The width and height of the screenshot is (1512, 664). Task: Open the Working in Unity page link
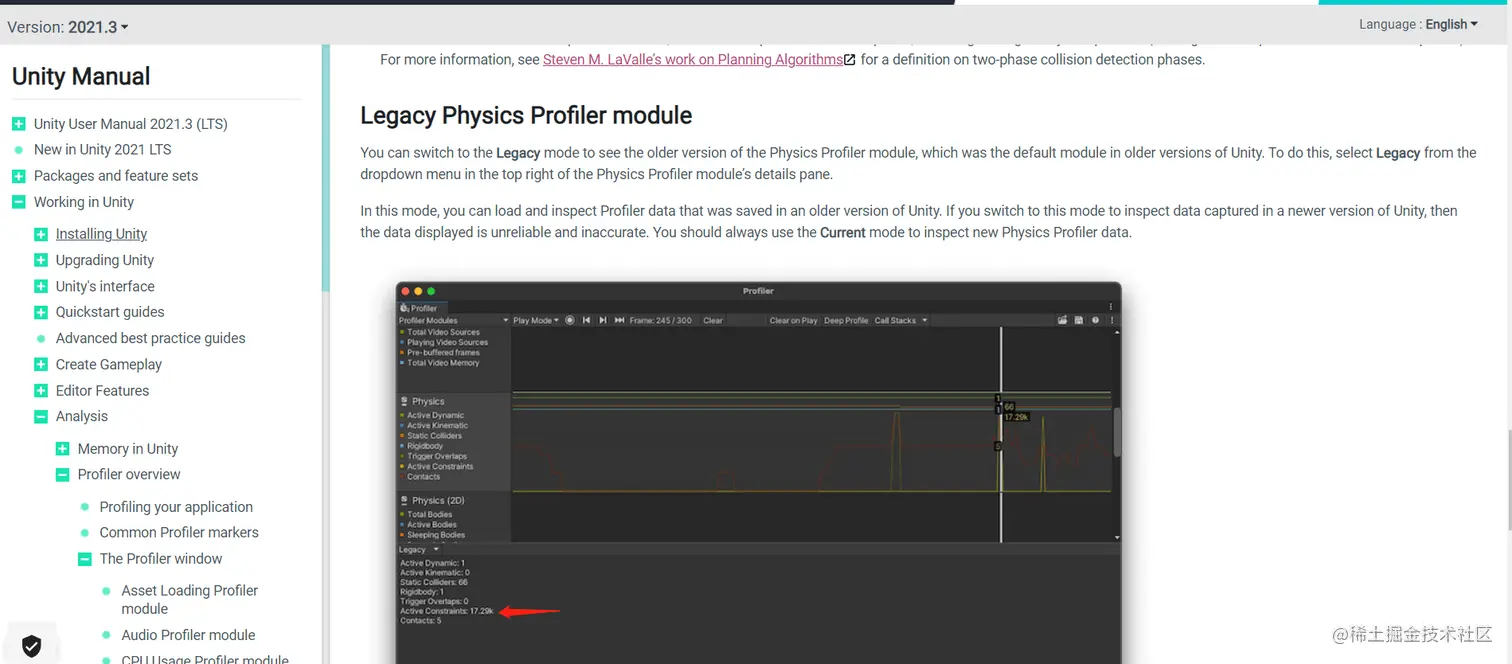pyautogui.click(x=84, y=202)
